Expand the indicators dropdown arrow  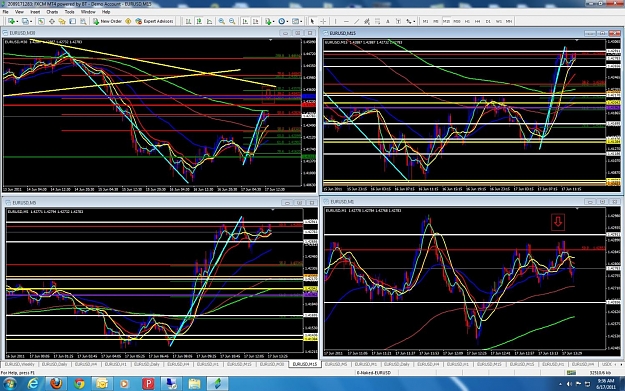pyautogui.click(x=274, y=22)
